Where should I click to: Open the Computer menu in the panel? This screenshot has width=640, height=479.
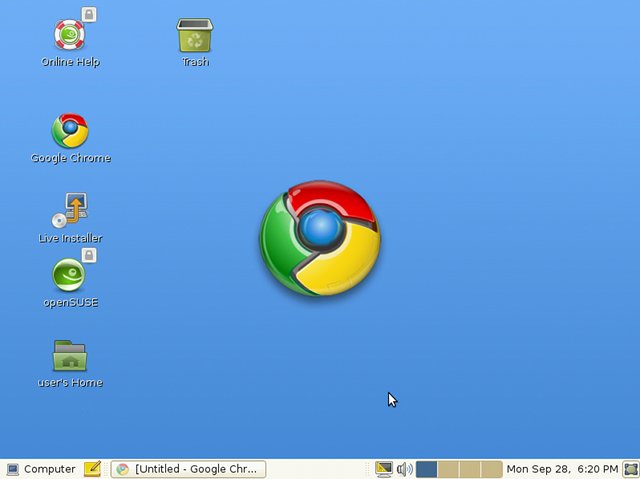(41, 469)
